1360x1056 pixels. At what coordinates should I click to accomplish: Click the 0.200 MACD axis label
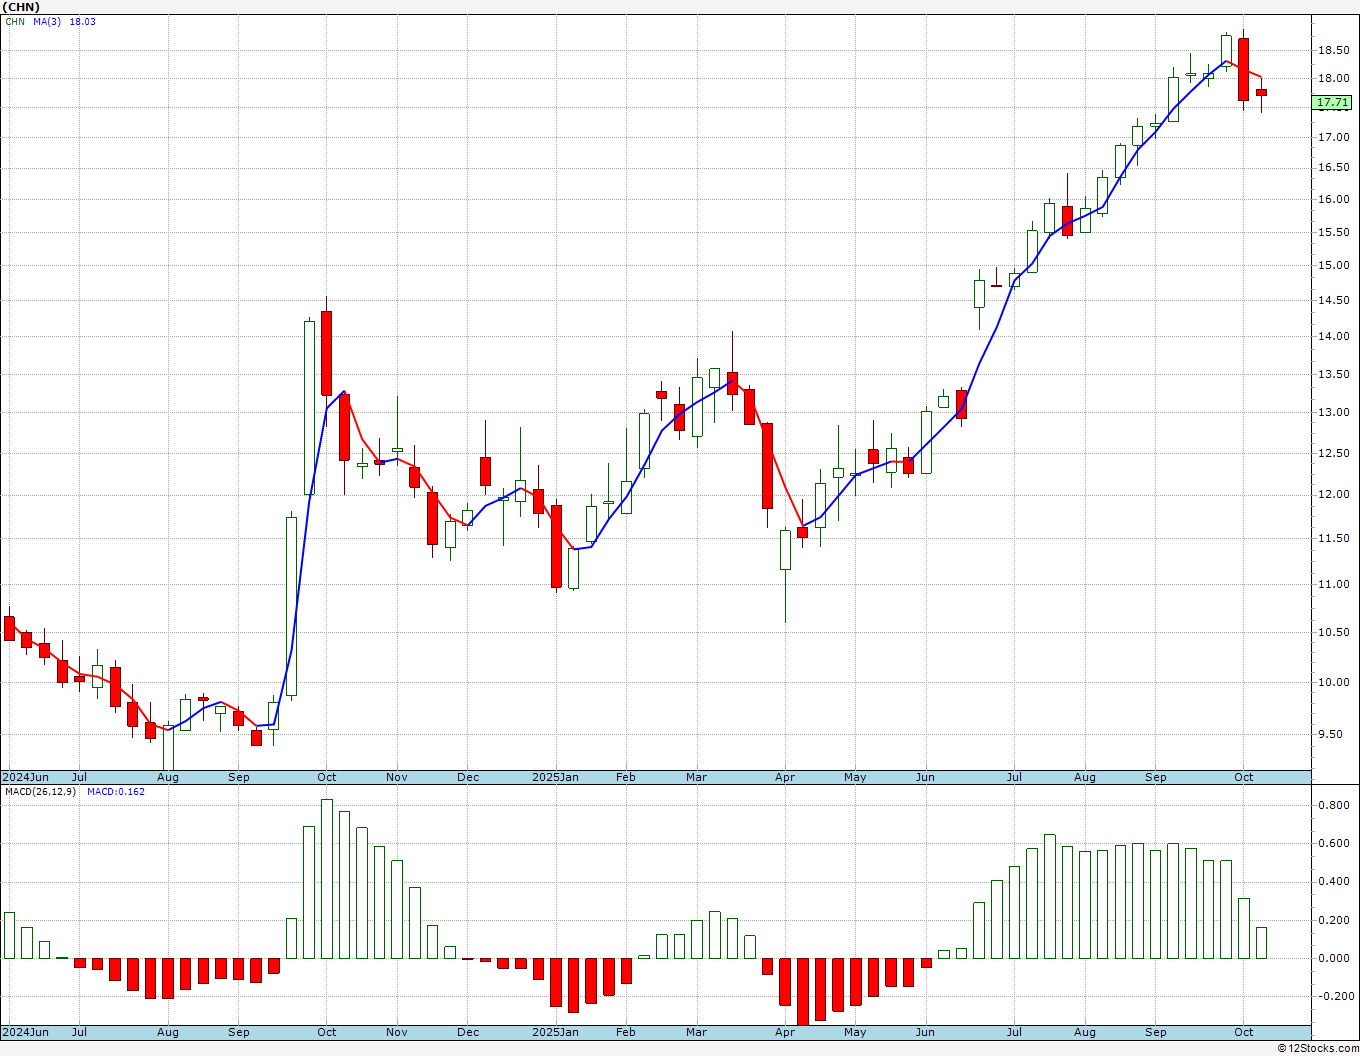(x=1334, y=920)
